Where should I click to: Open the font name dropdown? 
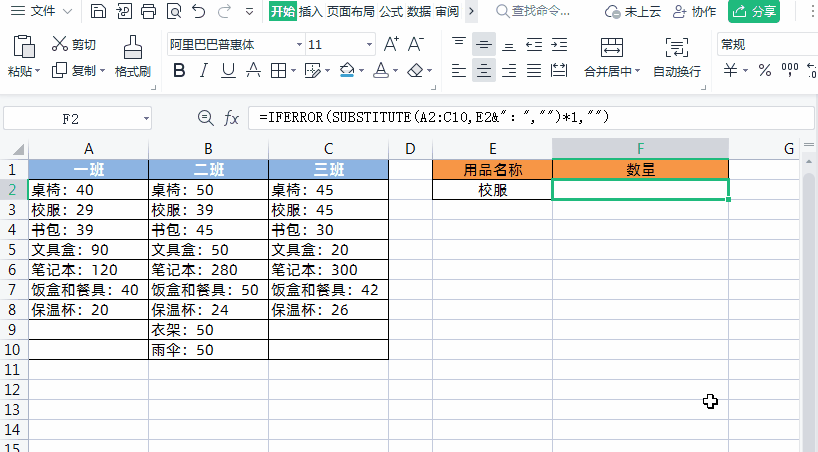299,45
